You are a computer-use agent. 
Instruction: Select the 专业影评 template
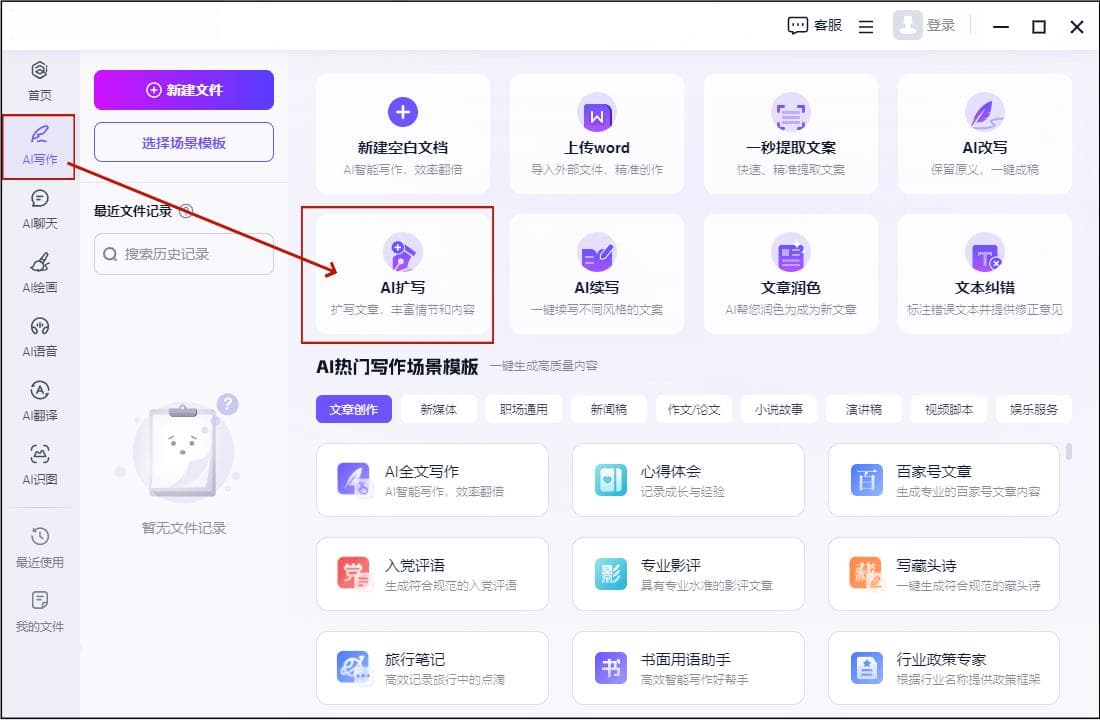[688, 574]
